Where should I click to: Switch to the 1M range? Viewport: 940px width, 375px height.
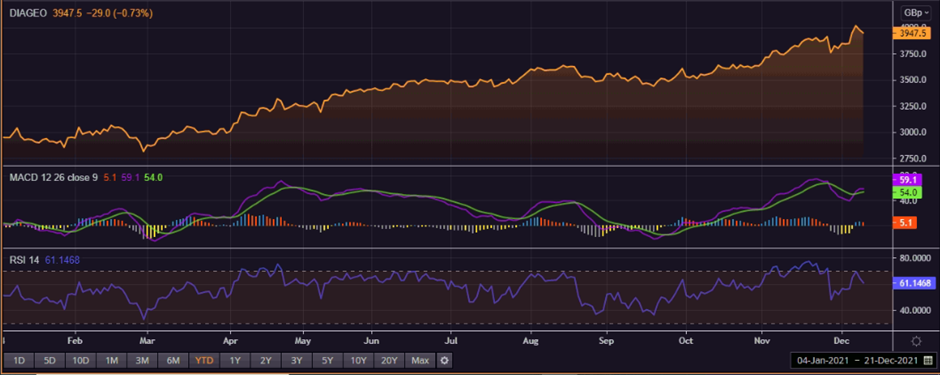(112, 361)
